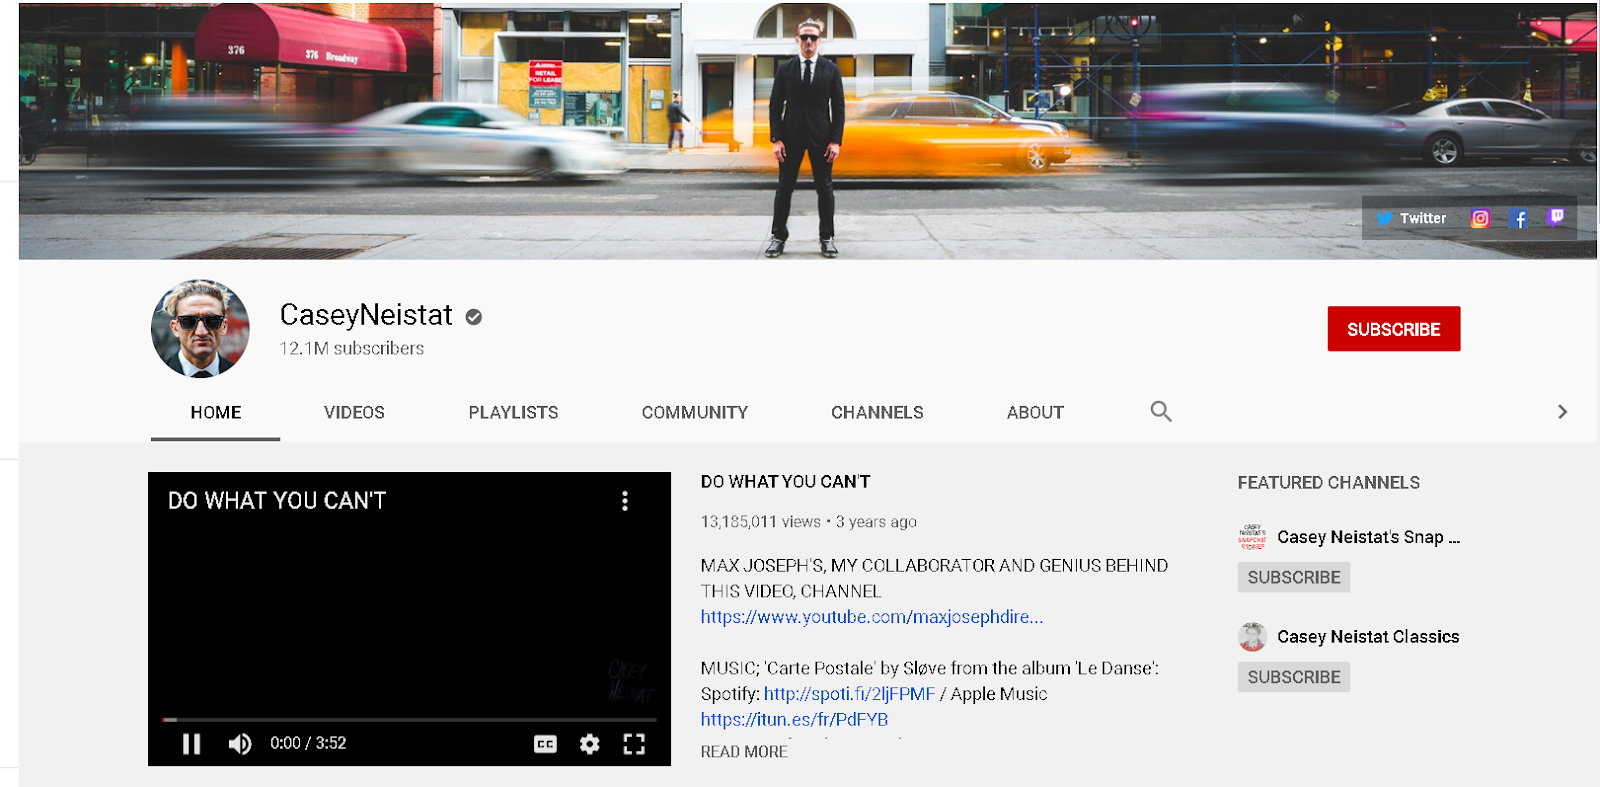Viewport: 1600px width, 787px height.
Task: Mute the video with the speaker icon
Action: pyautogui.click(x=239, y=743)
